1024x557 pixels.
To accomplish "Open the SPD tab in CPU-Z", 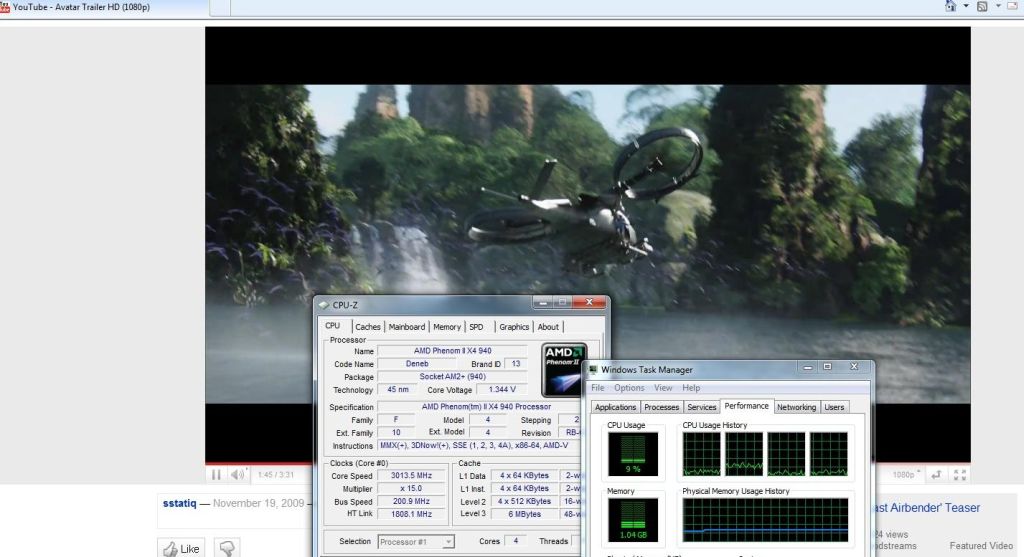I will point(476,326).
